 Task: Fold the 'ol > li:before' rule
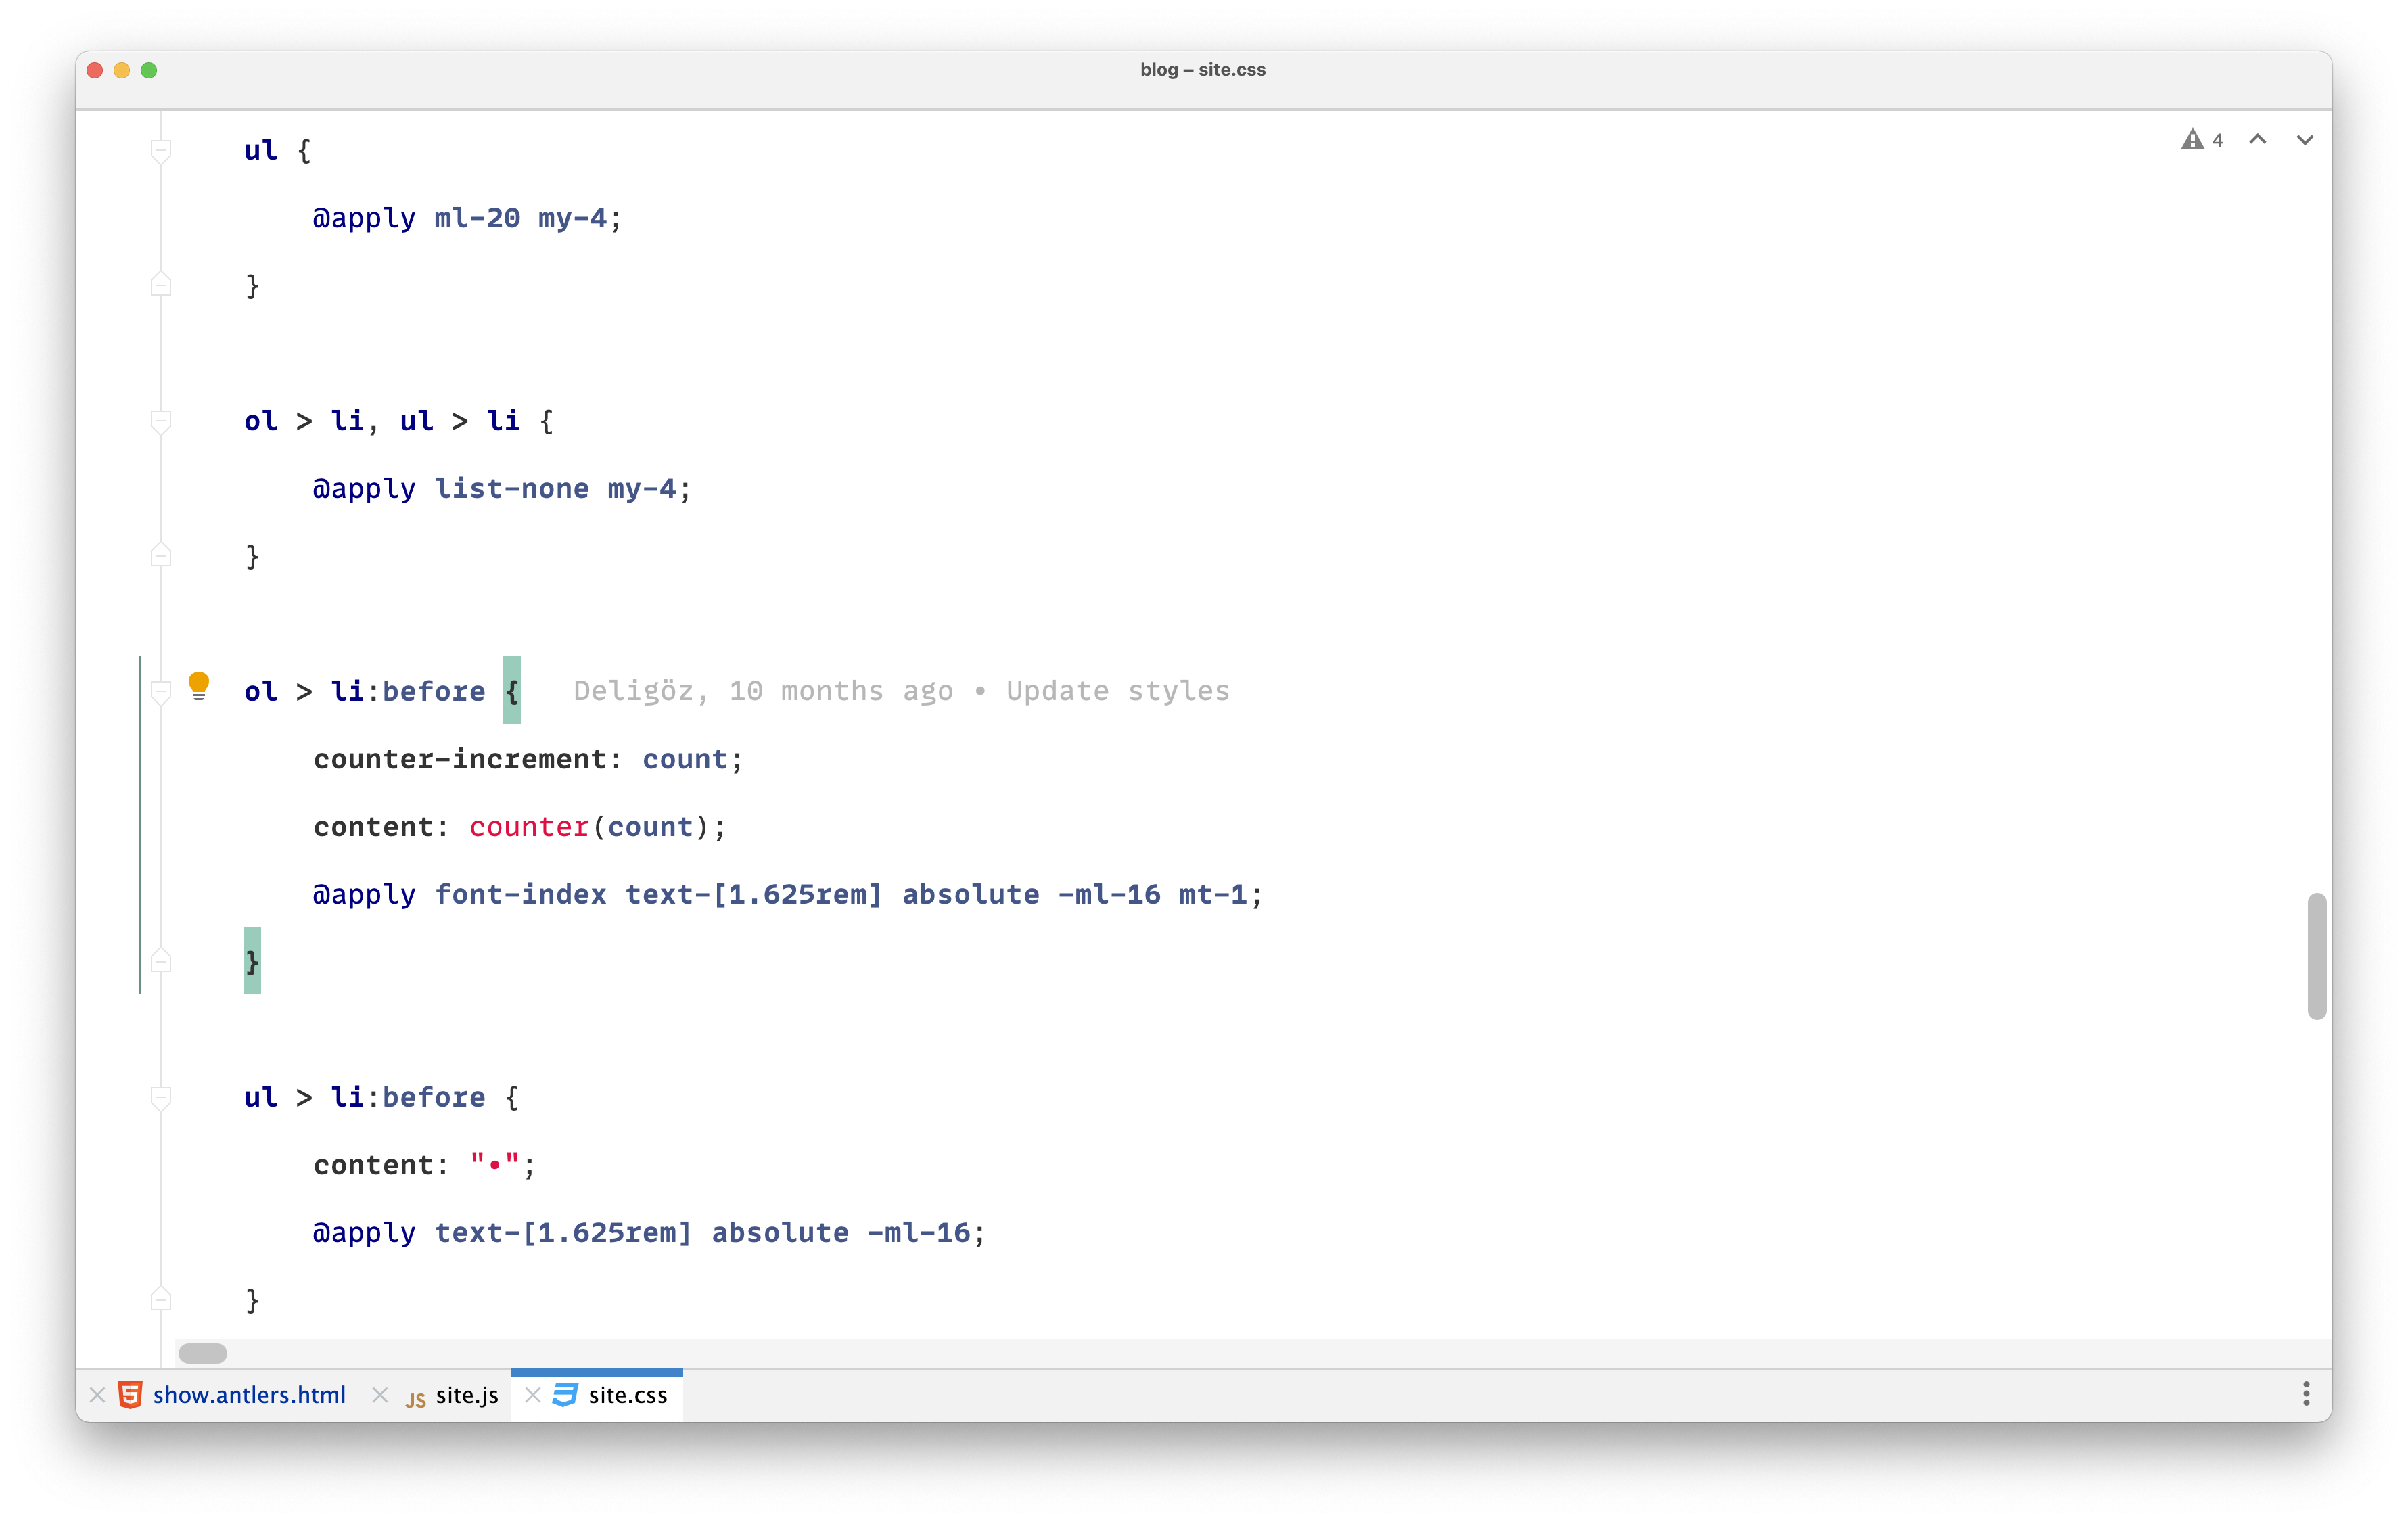click(x=161, y=692)
